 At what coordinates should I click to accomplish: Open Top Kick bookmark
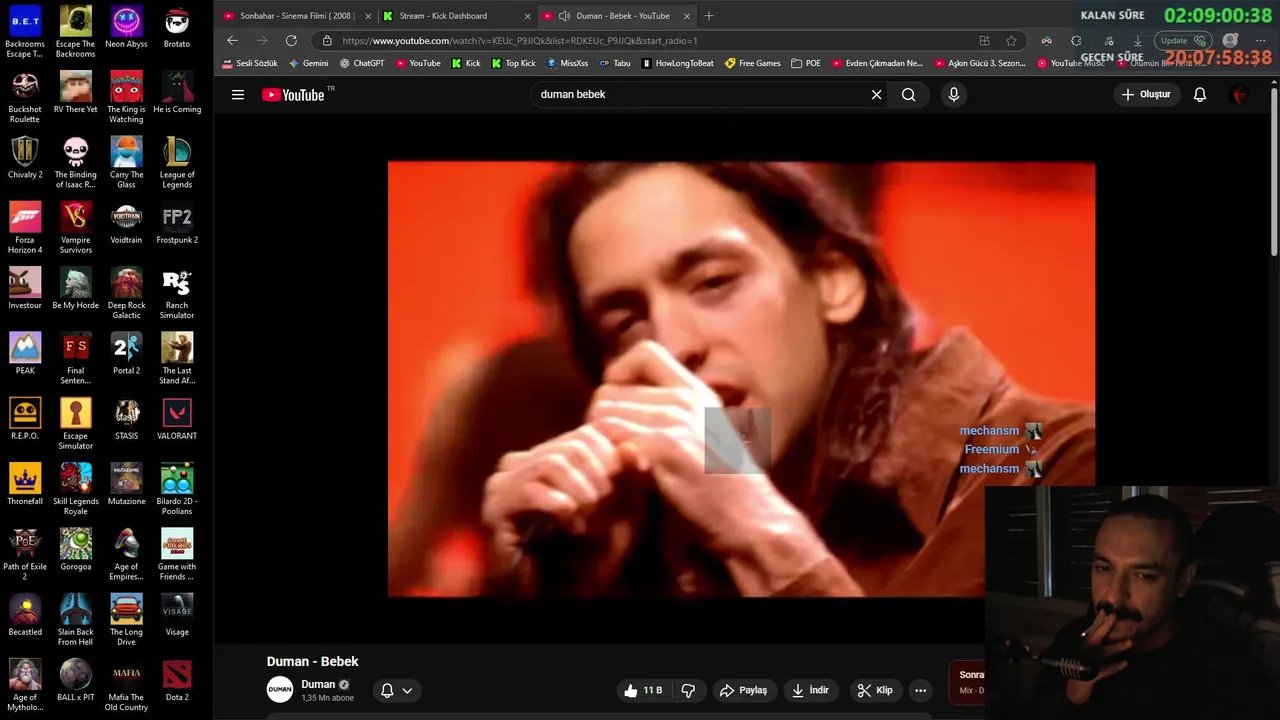coord(513,63)
